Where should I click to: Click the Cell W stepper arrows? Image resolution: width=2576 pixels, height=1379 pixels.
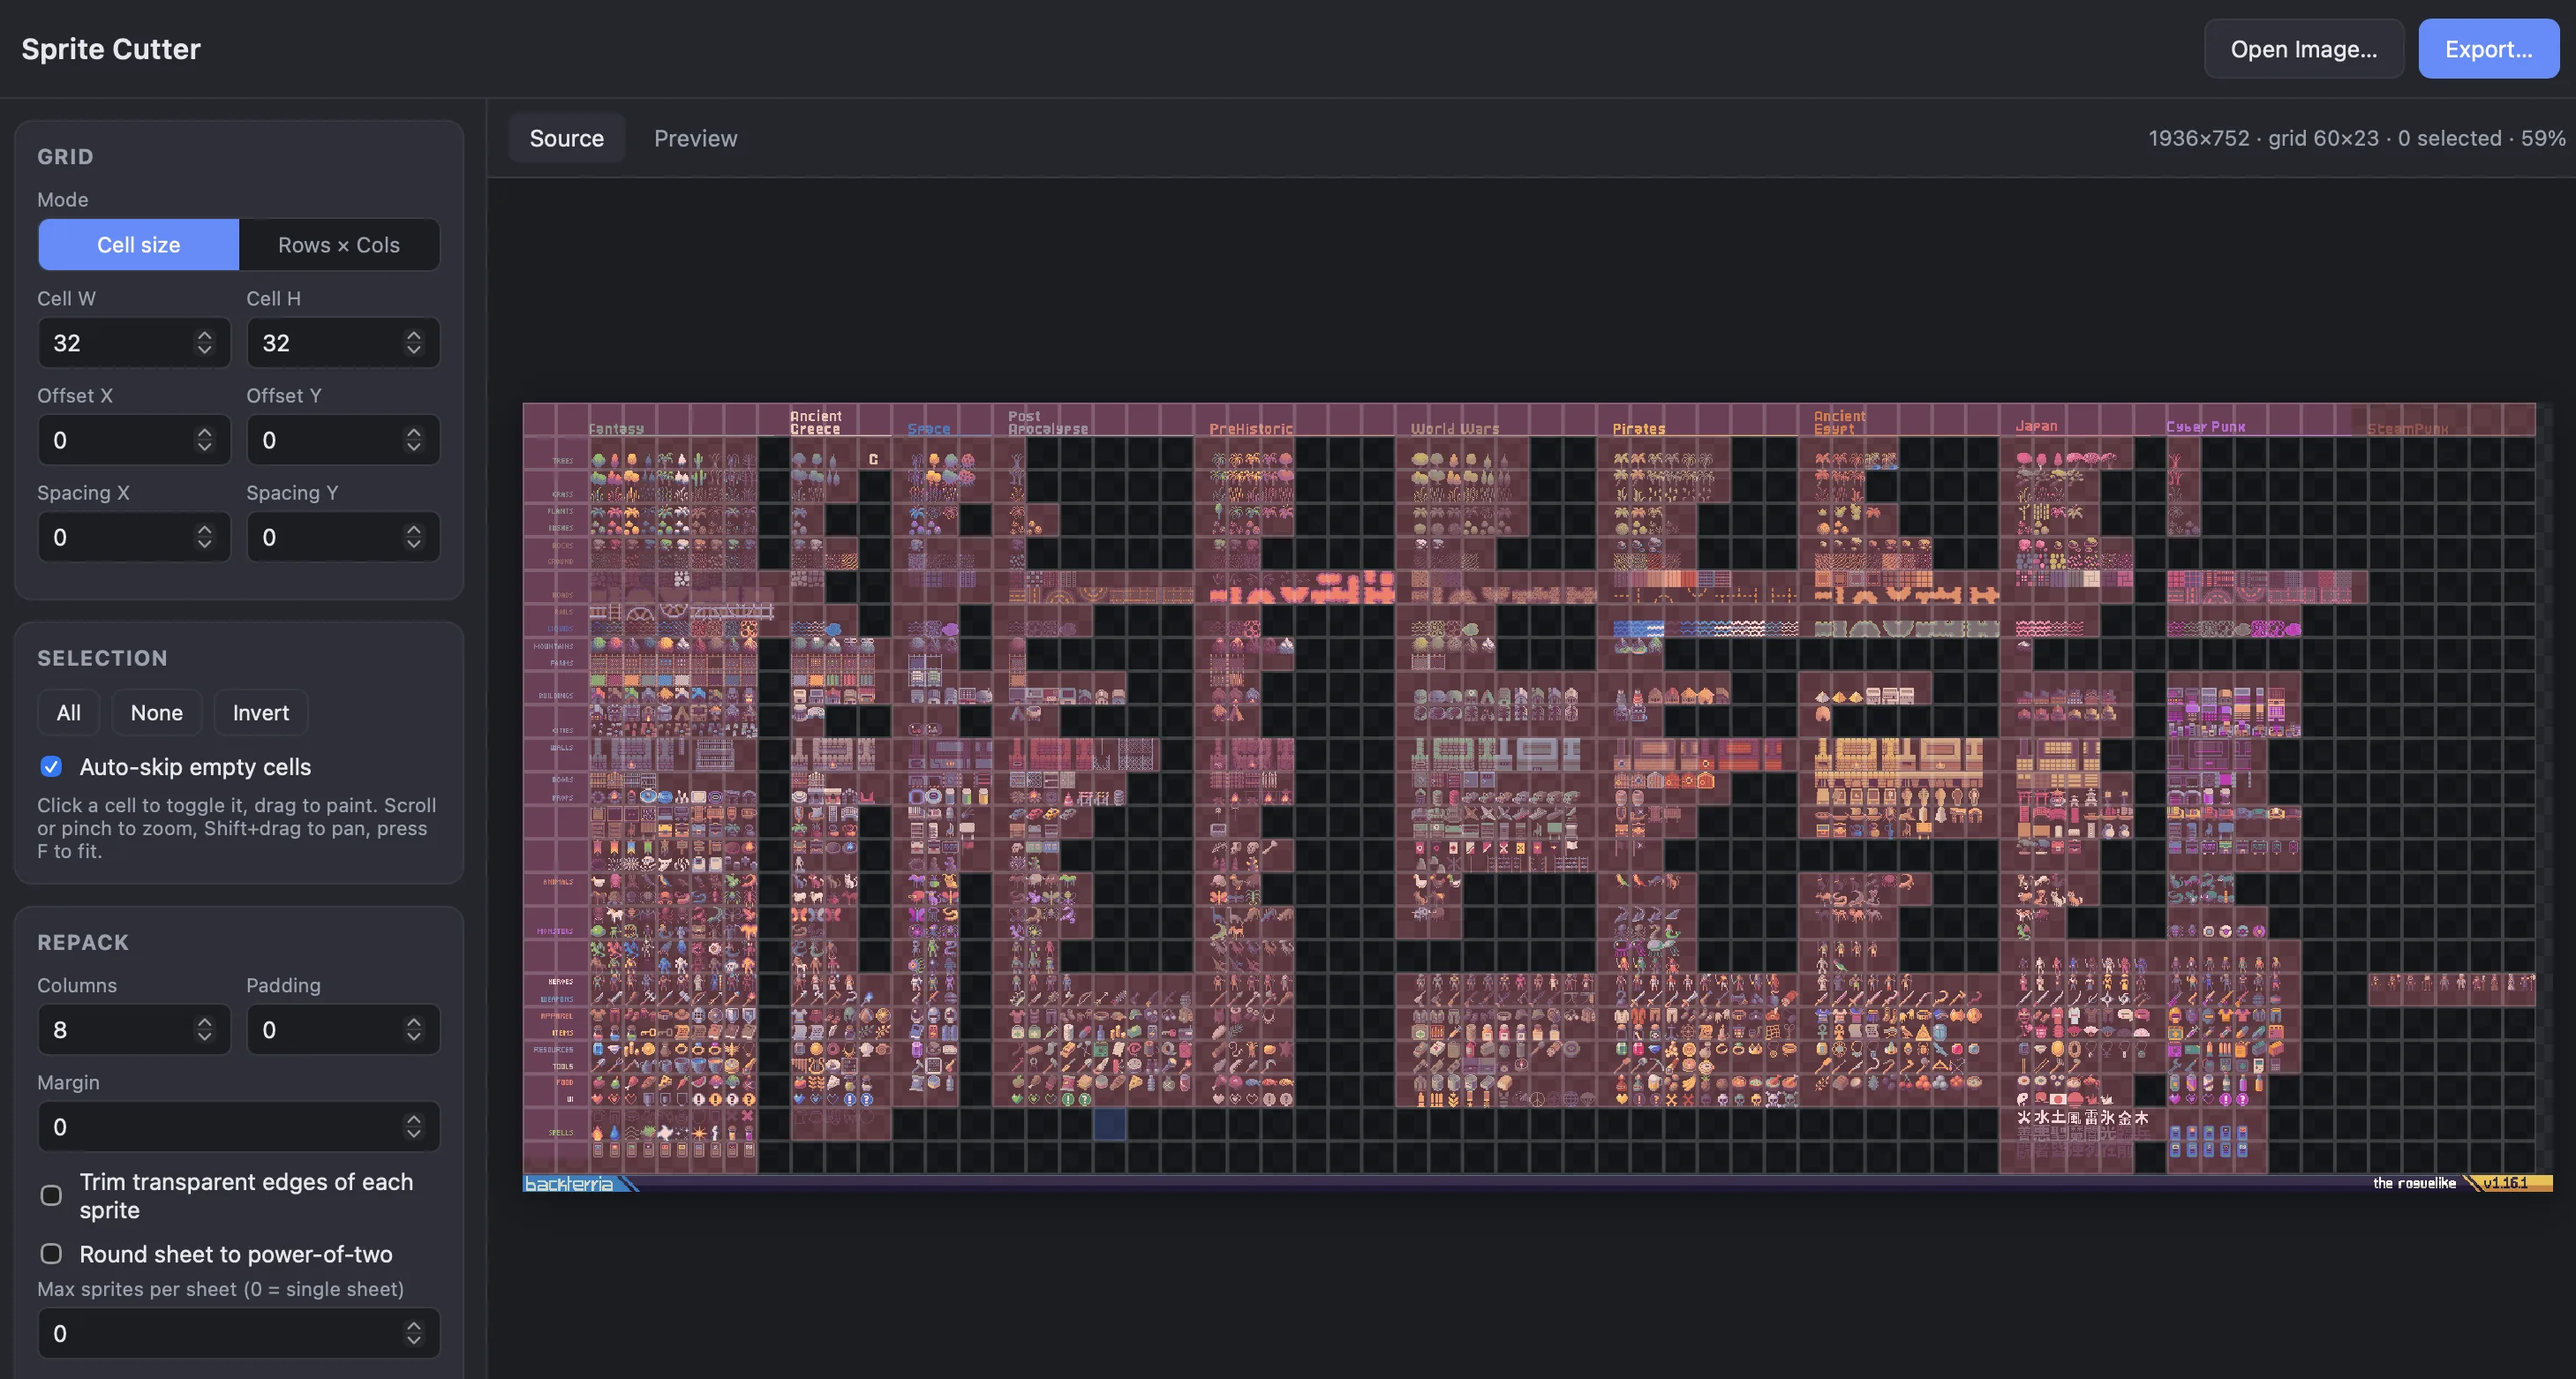204,343
